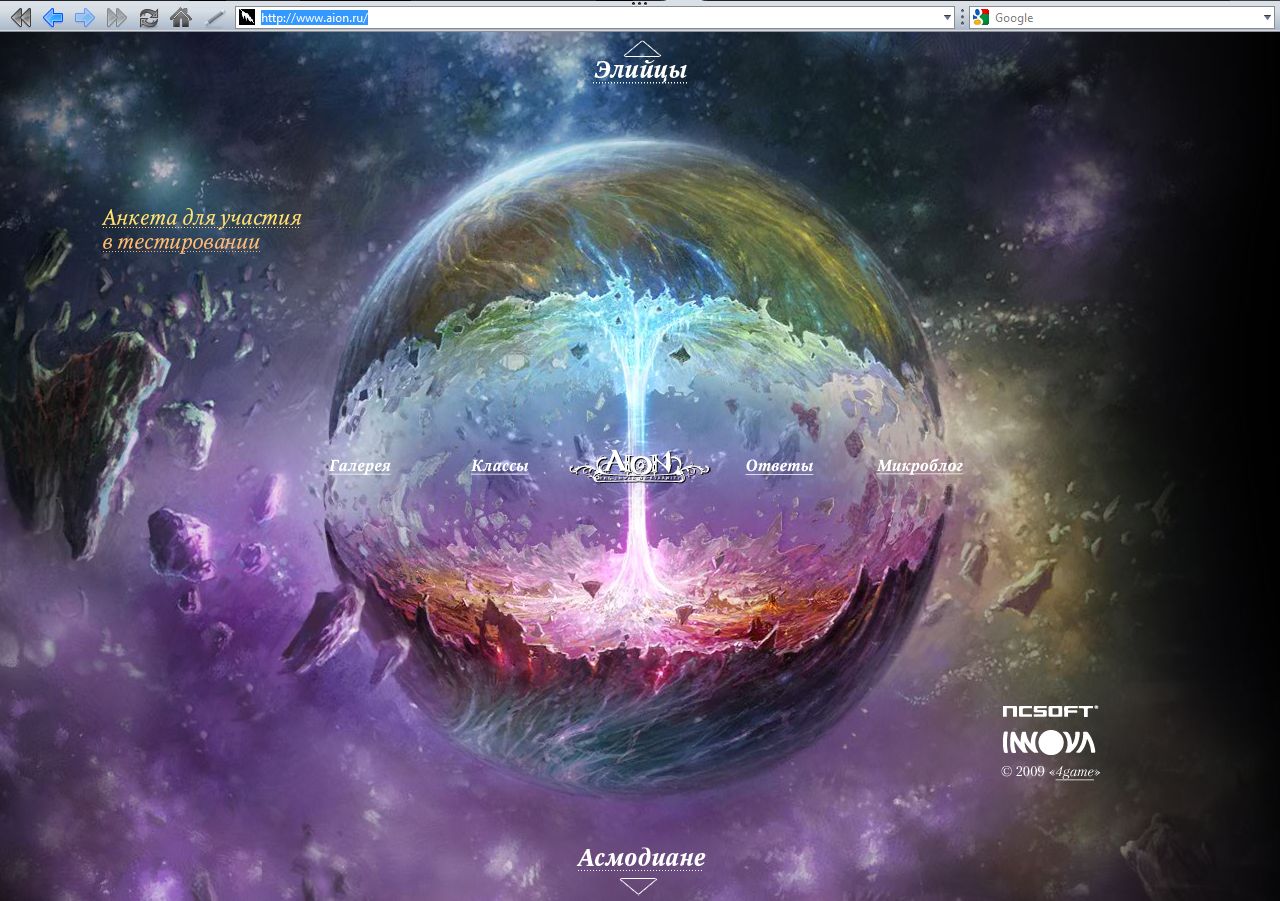Click the up arrow above Элийцы

tap(641, 48)
